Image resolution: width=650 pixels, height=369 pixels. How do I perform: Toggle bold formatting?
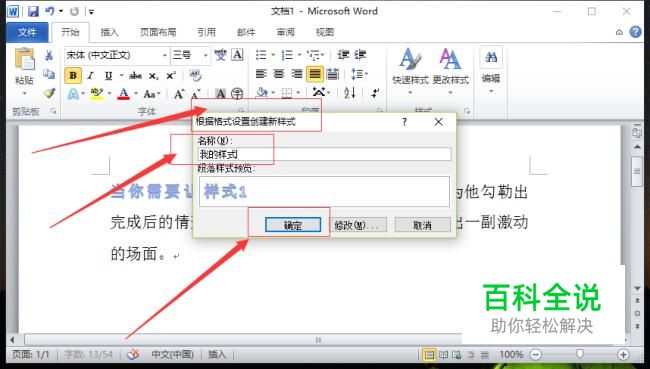coord(73,75)
